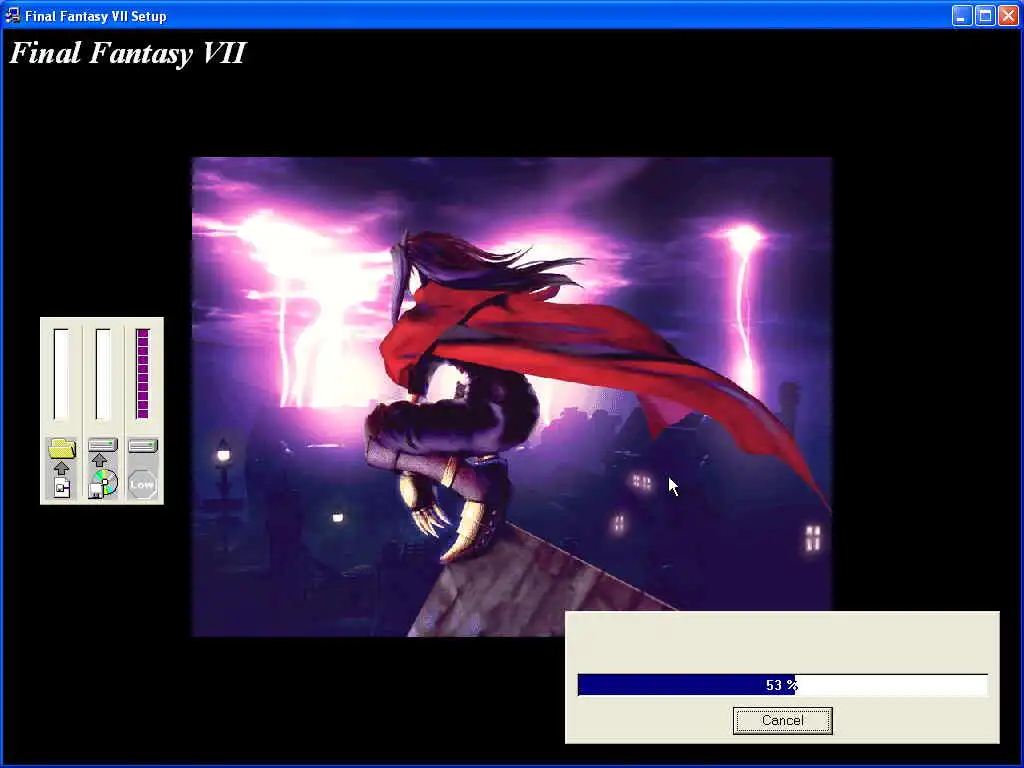
Task: Click the hard drive icon above the Low sign
Action: click(143, 445)
